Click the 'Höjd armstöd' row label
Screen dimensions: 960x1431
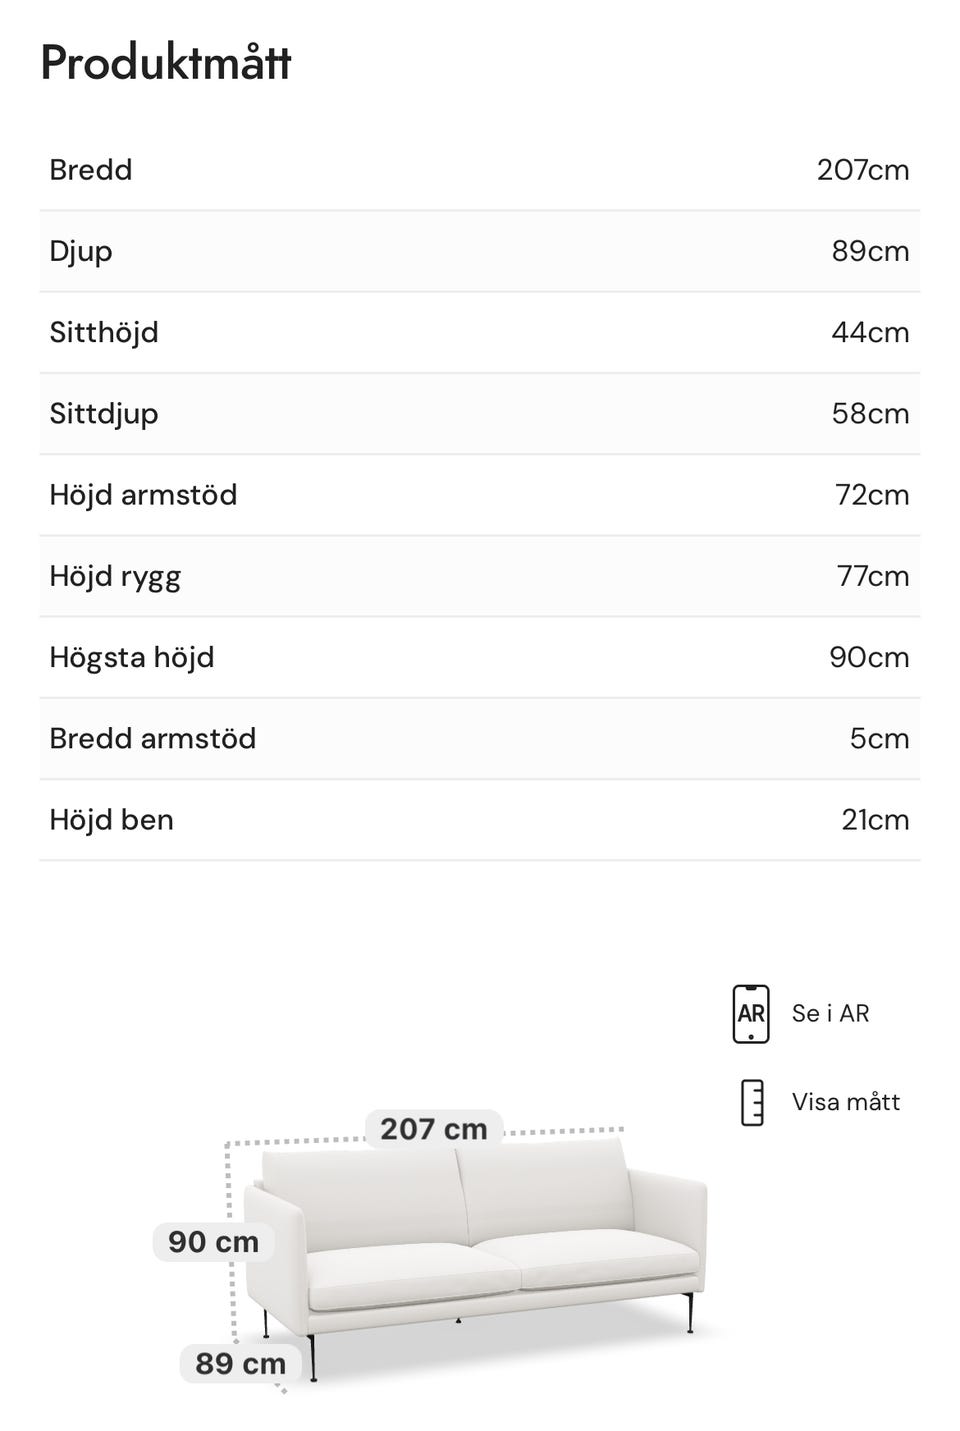[x=143, y=495]
